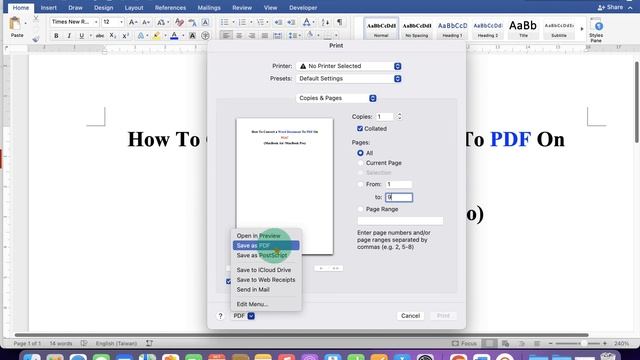Image resolution: width=640 pixels, height=360 pixels.
Task: Open the PDF dropdown button
Action: coord(251,316)
